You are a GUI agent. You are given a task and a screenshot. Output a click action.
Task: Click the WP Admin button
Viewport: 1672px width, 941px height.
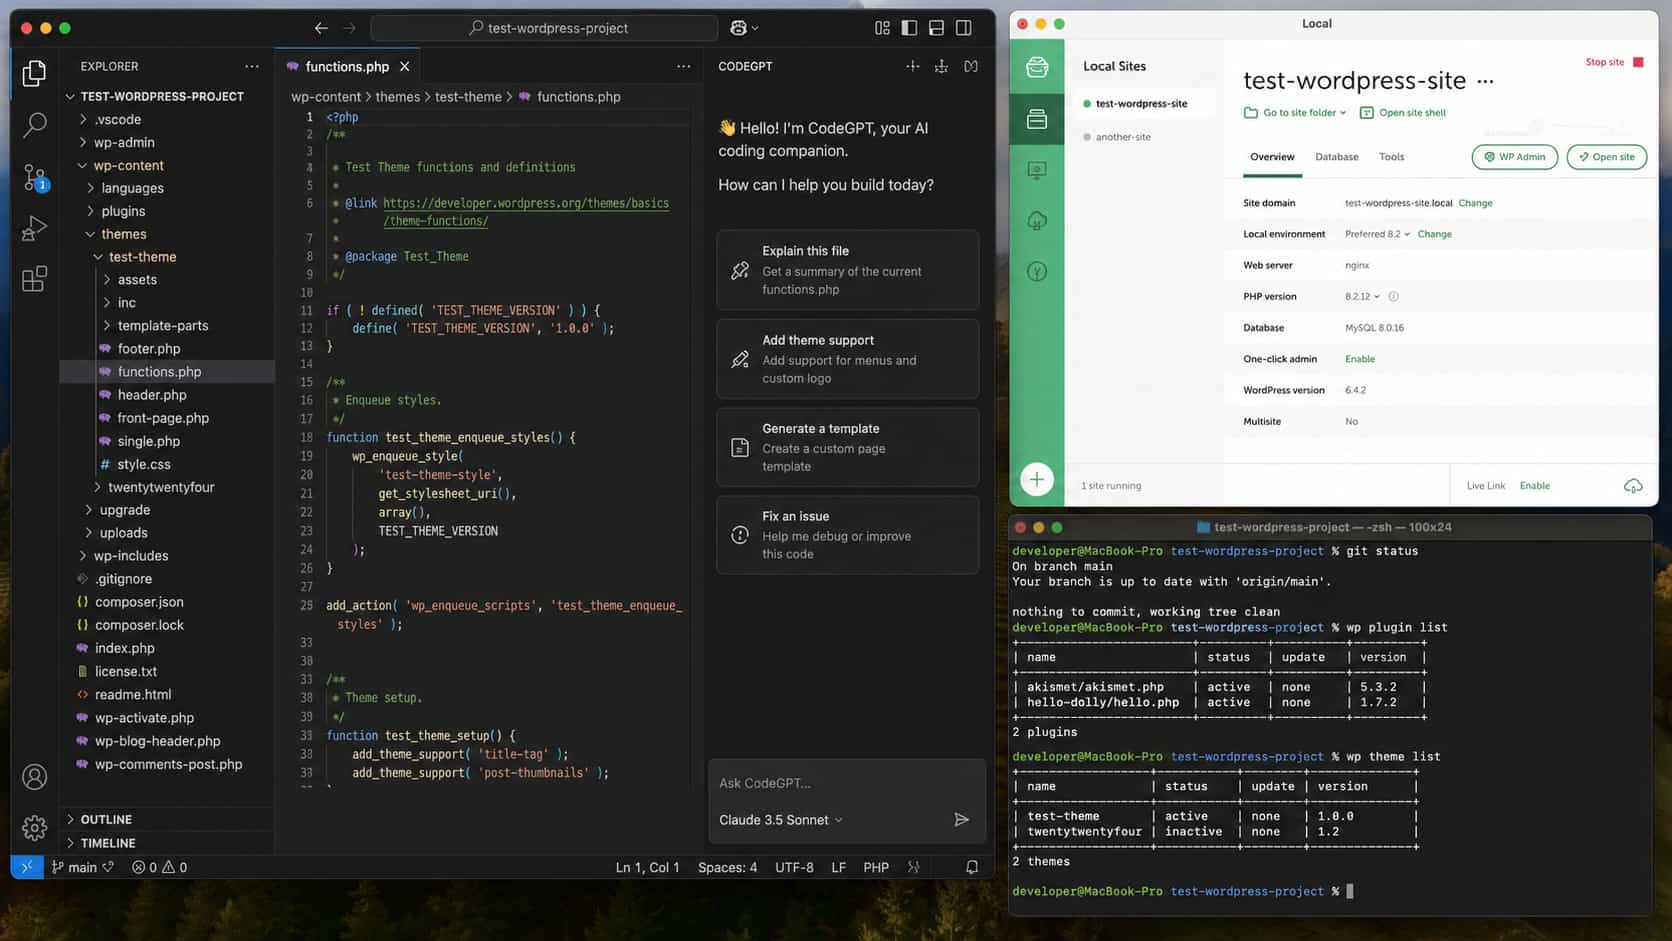coord(1514,157)
